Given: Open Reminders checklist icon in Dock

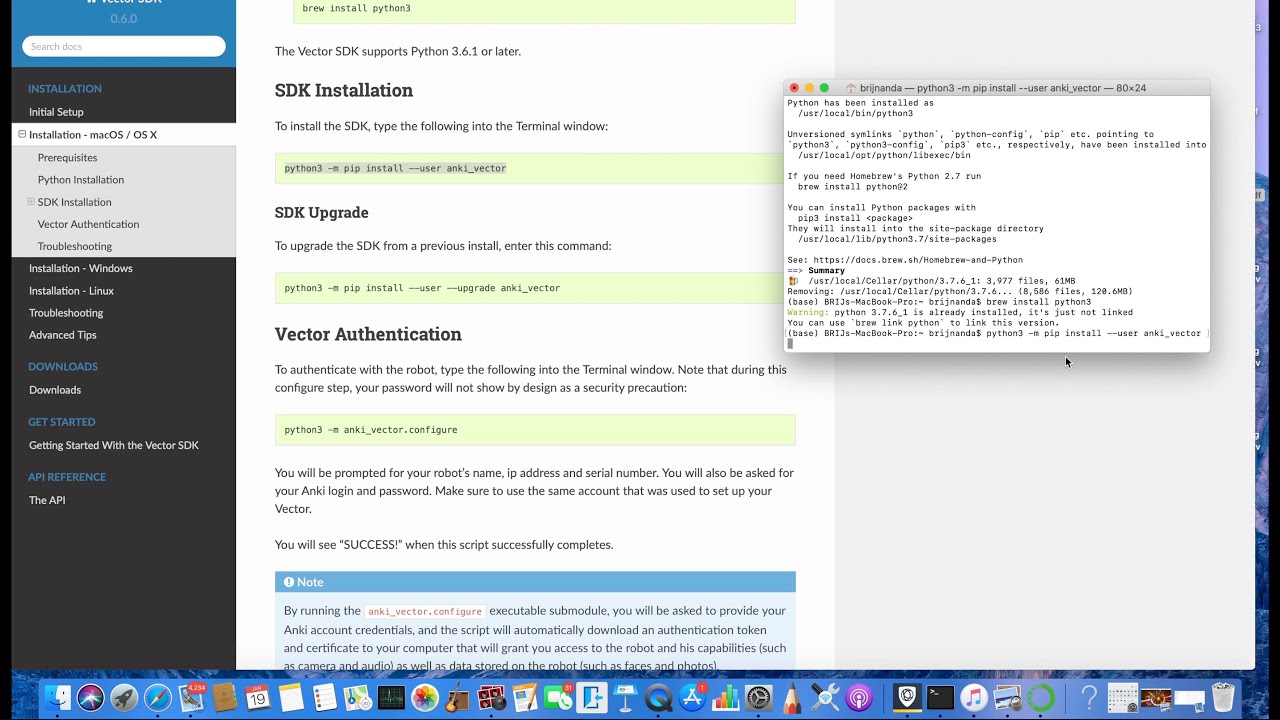Looking at the screenshot, I should tap(324, 697).
